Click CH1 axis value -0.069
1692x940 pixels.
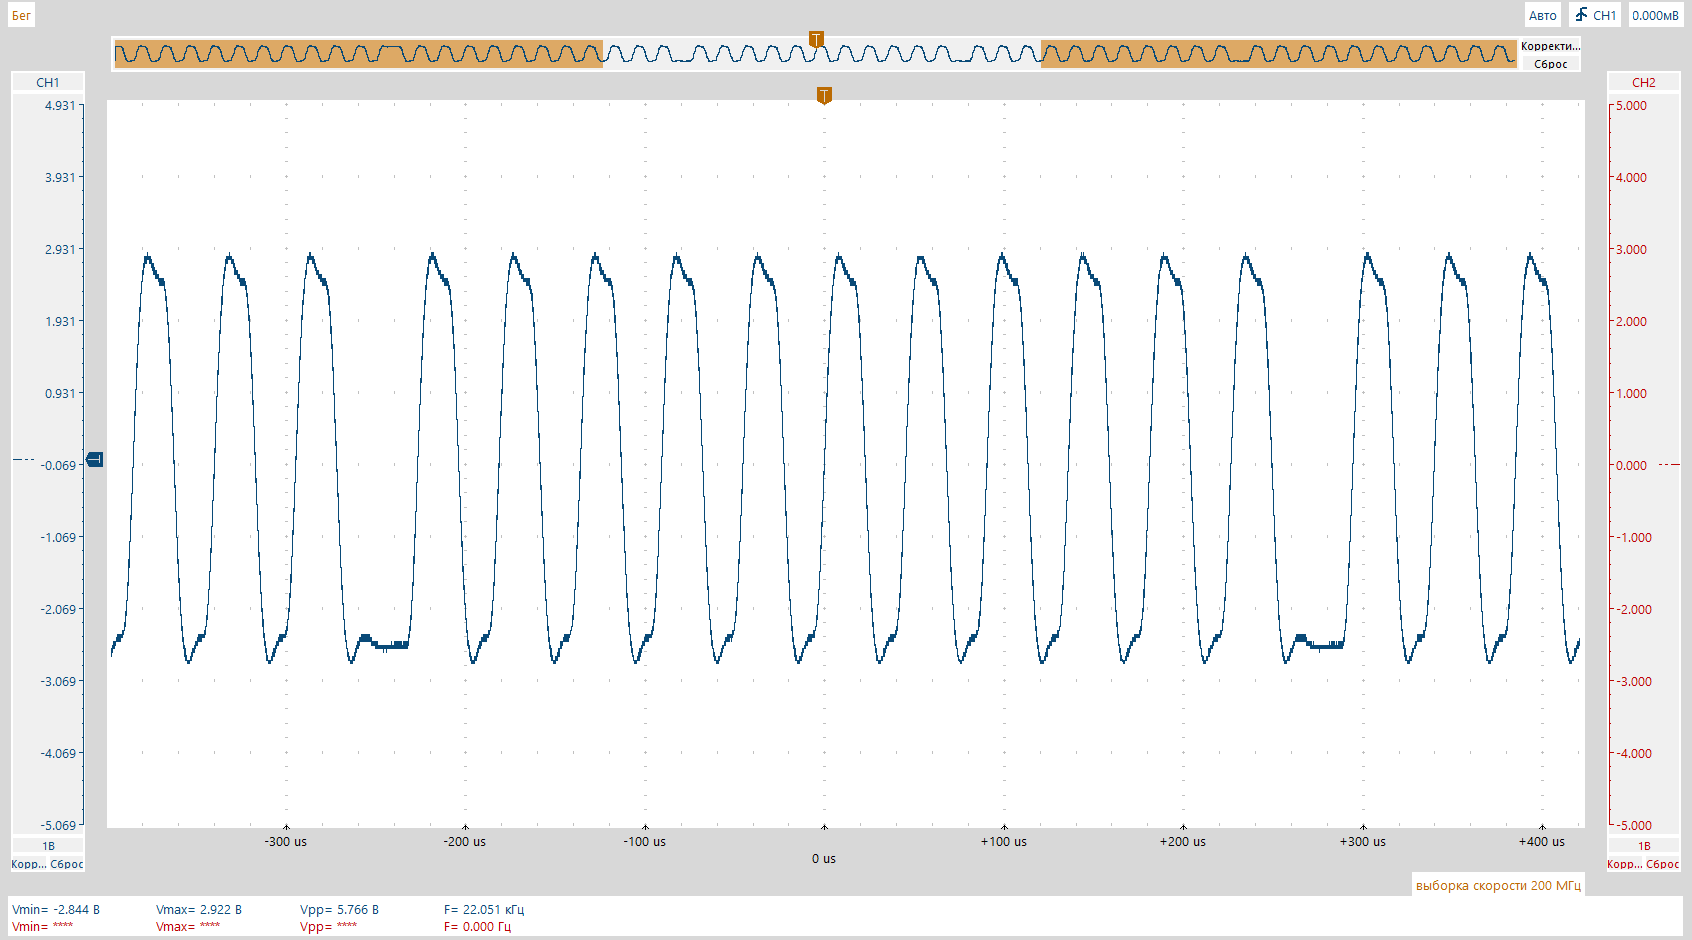58,465
